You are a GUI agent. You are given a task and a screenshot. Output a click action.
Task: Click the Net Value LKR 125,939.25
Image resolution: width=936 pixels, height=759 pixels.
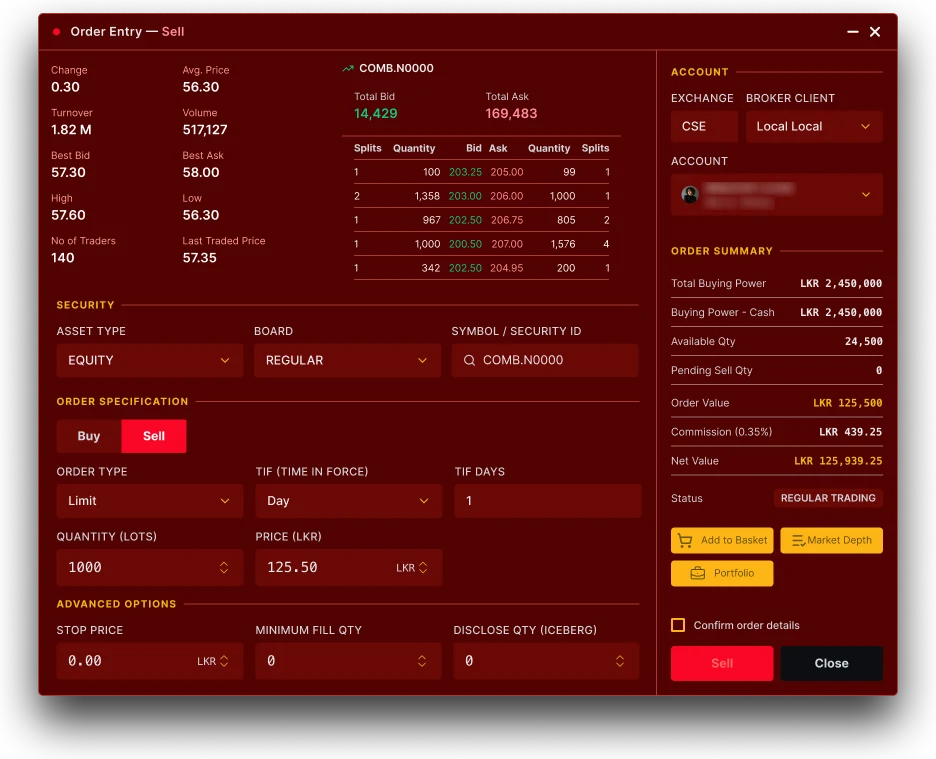[x=838, y=461]
